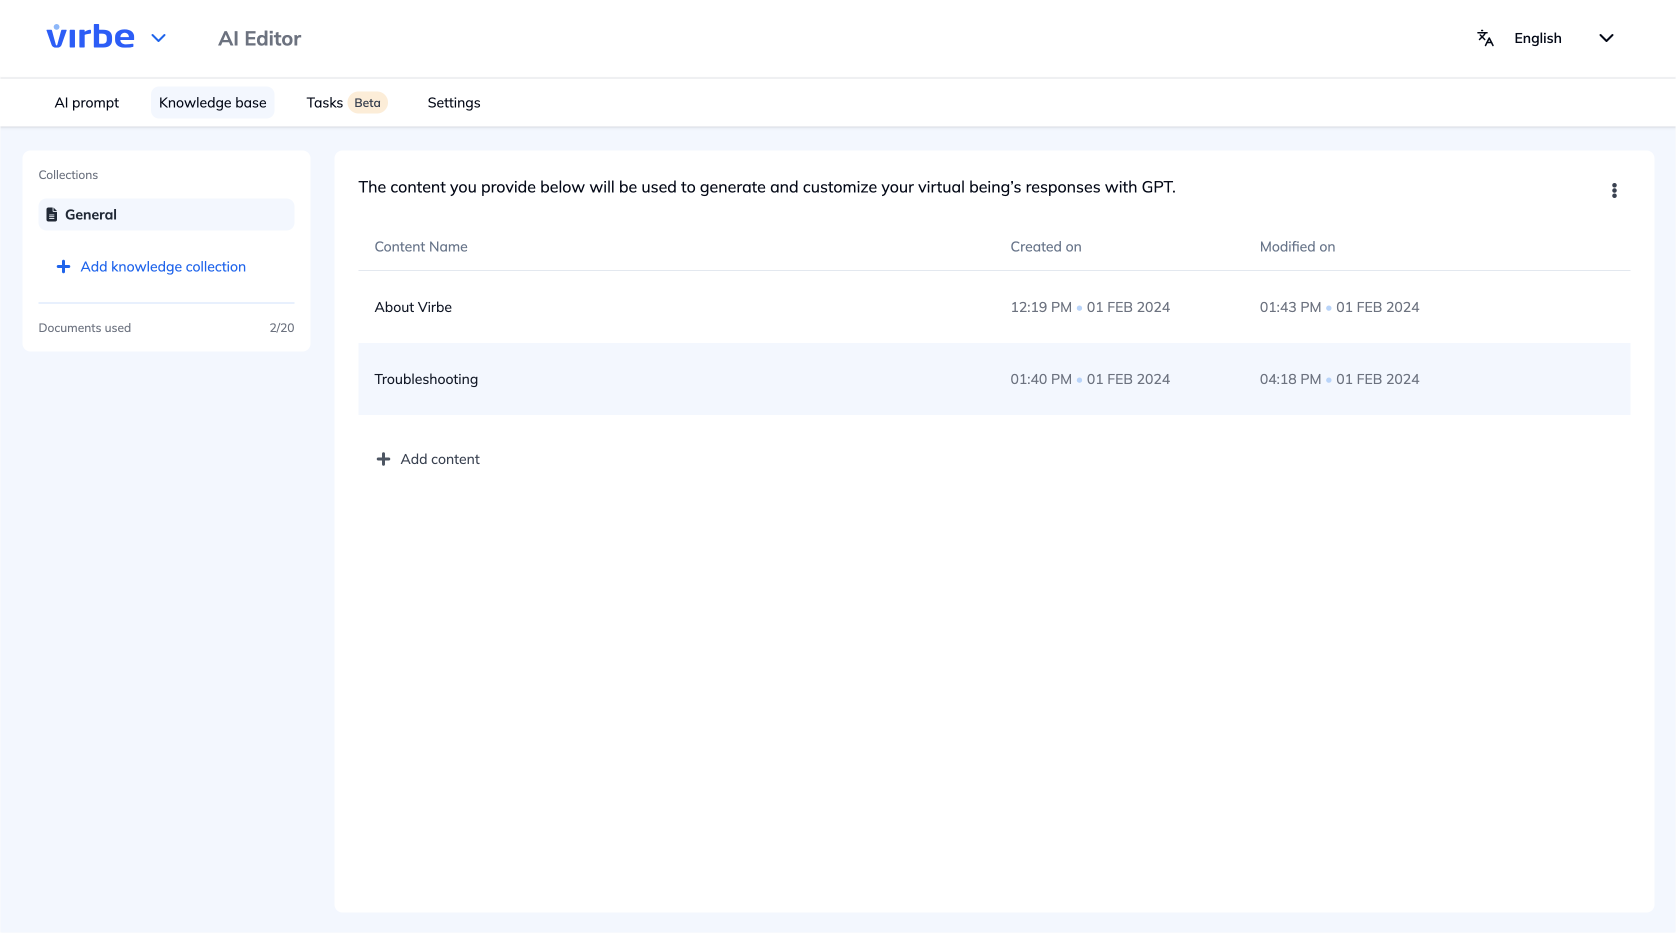
Task: Click the plus icon beside Add content
Action: pyautogui.click(x=383, y=459)
